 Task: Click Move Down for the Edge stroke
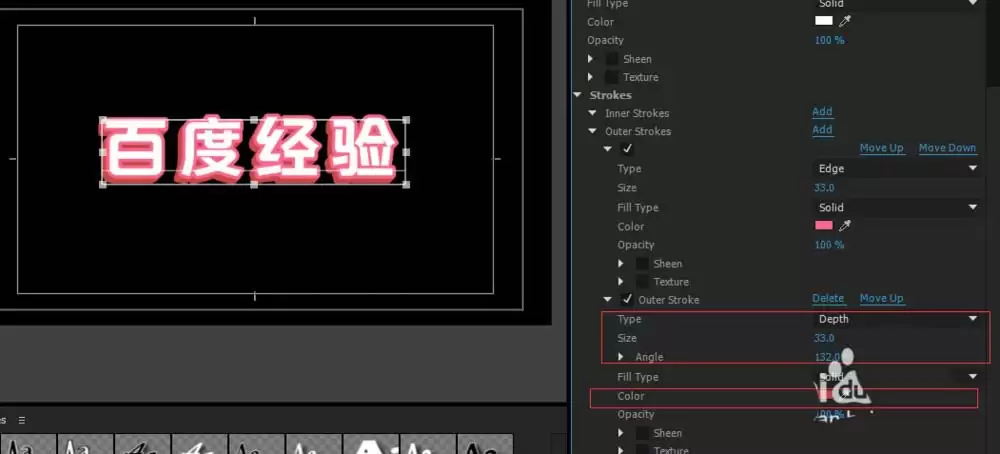click(x=947, y=148)
